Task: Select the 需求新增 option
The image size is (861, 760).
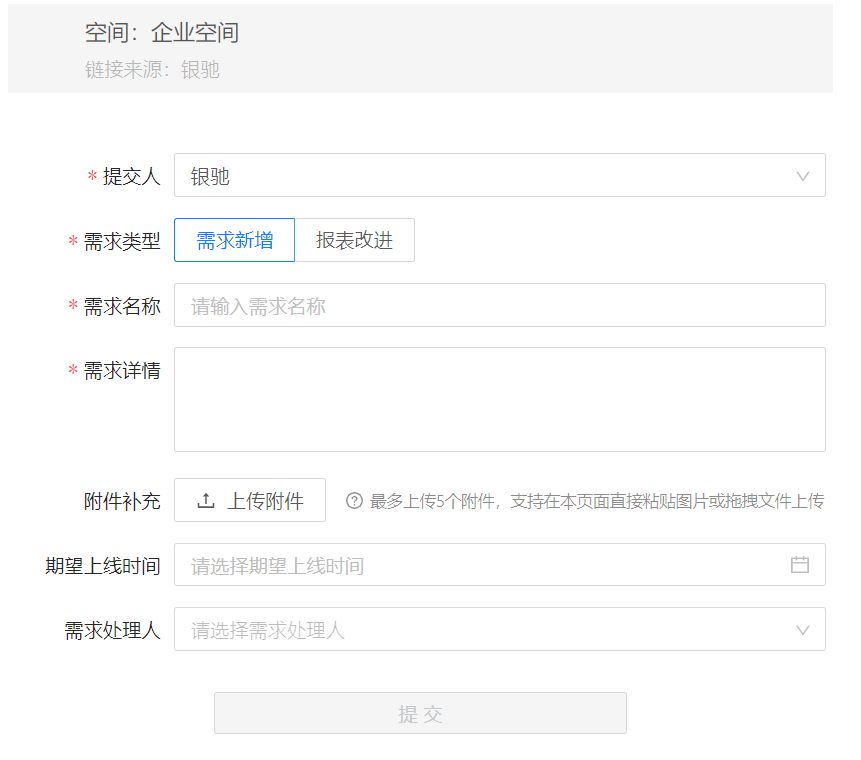Action: coord(234,240)
